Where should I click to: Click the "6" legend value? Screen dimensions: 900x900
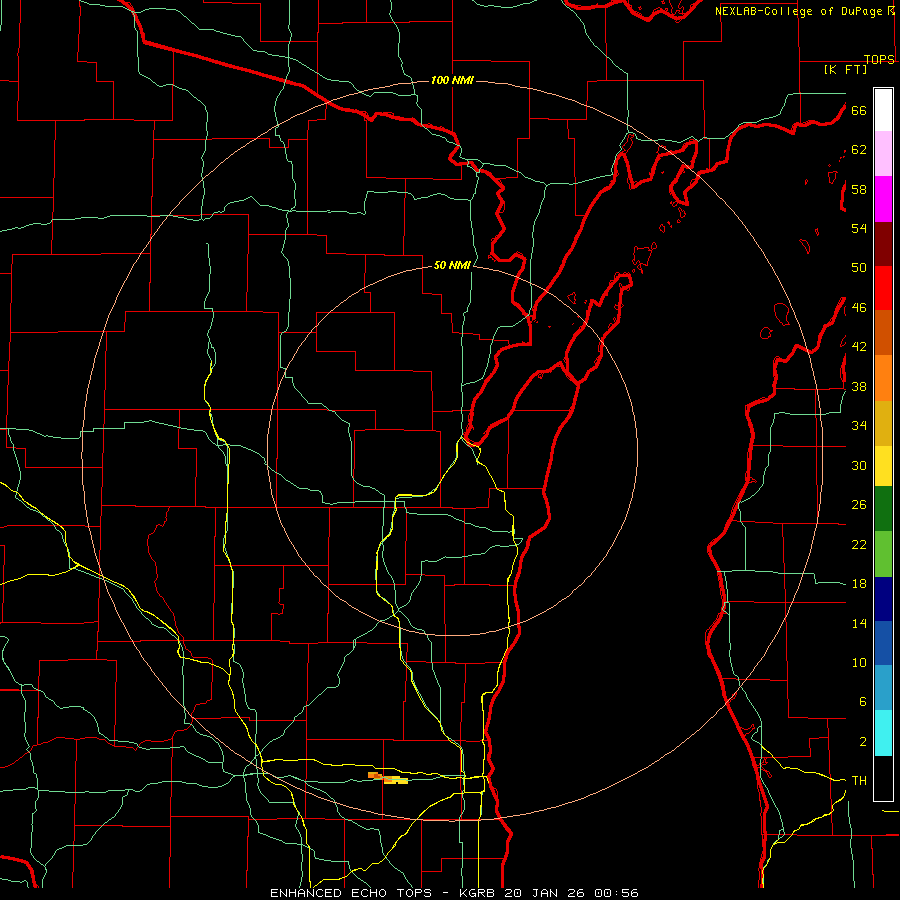pos(863,702)
